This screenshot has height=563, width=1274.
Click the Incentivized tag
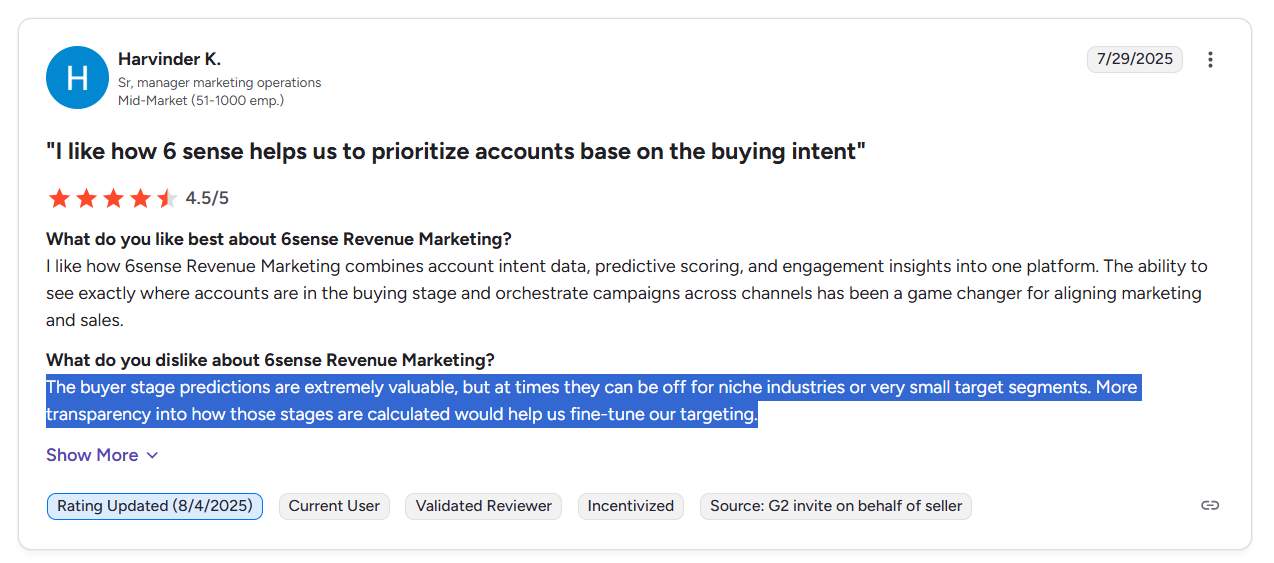pyautogui.click(x=631, y=506)
